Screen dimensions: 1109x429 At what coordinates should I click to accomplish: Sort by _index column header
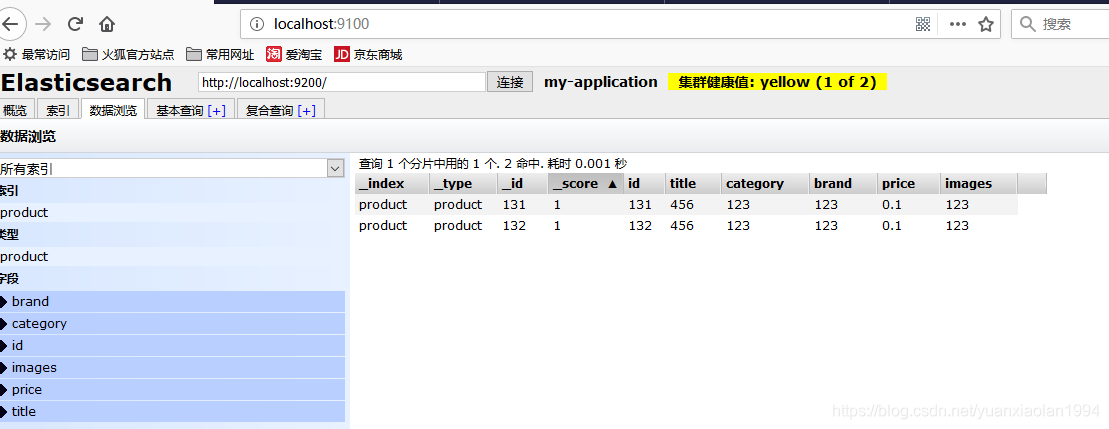click(392, 184)
